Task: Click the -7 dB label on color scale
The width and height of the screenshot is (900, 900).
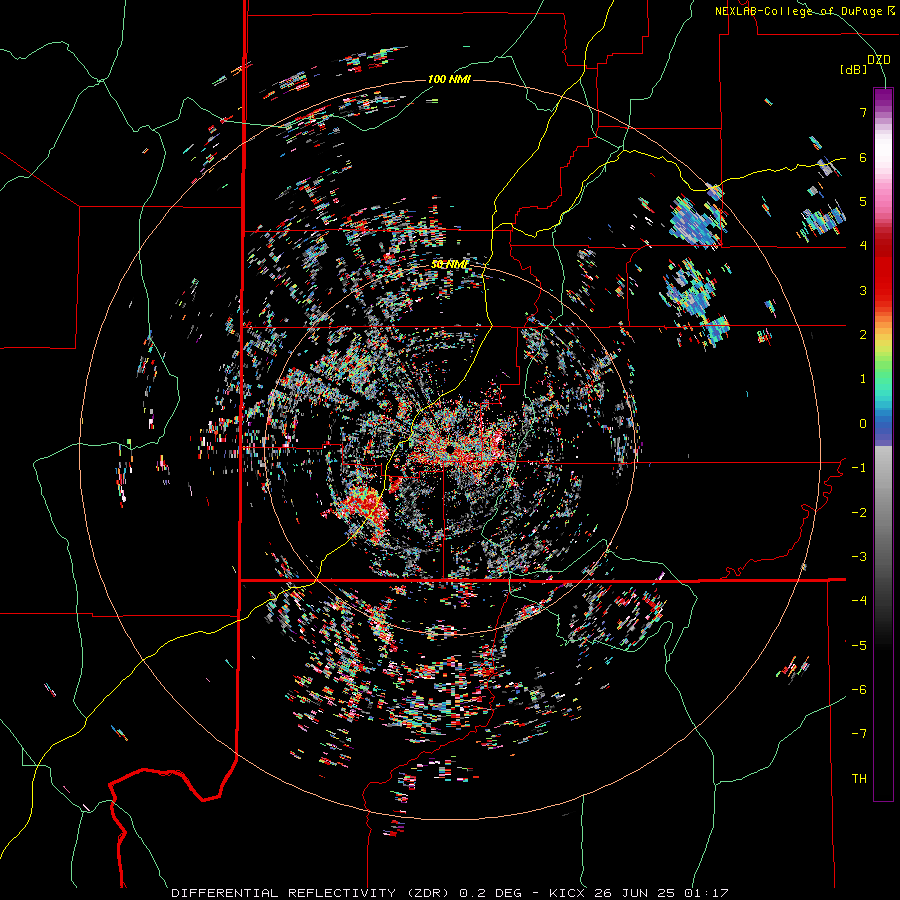Action: pos(859,734)
